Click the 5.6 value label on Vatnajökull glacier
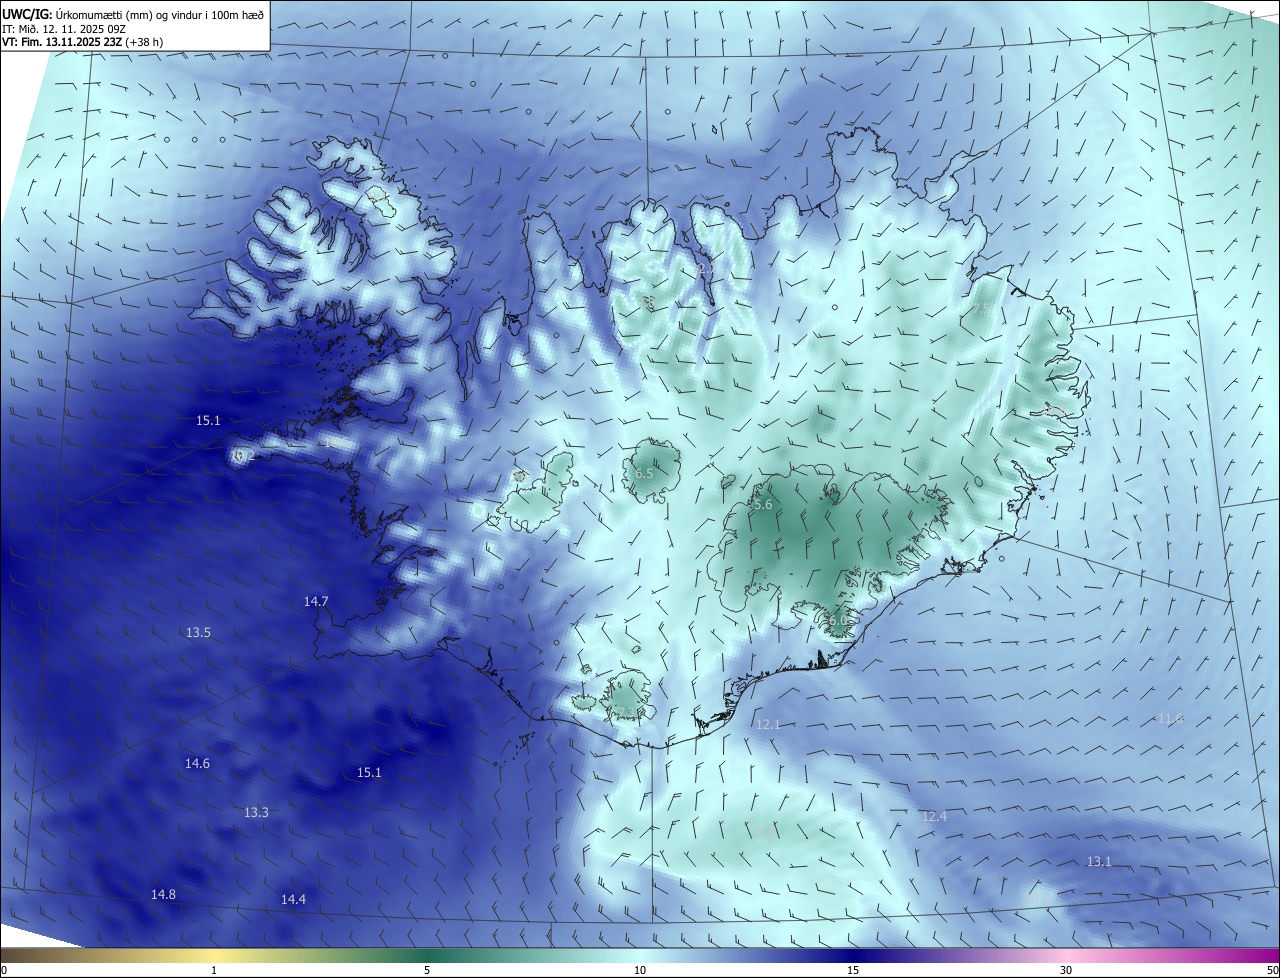Screen dimensions: 1280x978 (x=763, y=505)
